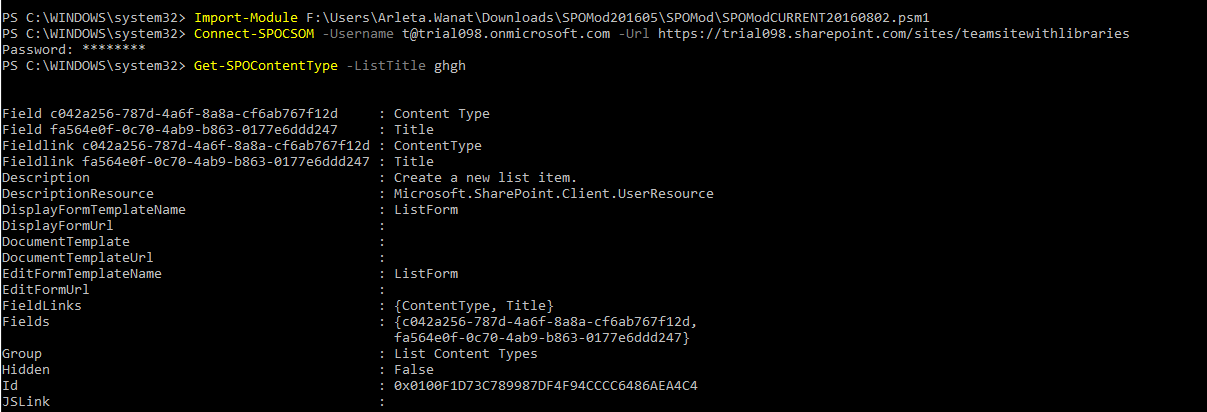Click the Import-Module command text

click(242, 18)
